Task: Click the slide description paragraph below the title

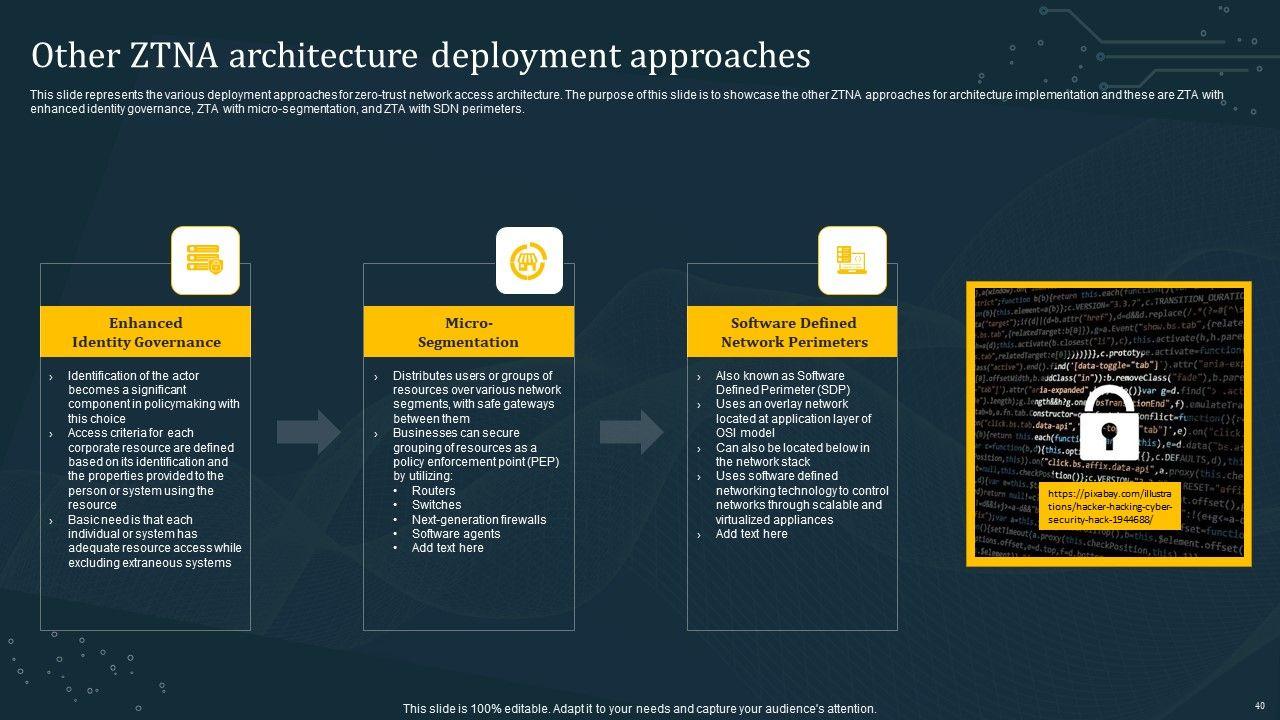Action: [626, 102]
